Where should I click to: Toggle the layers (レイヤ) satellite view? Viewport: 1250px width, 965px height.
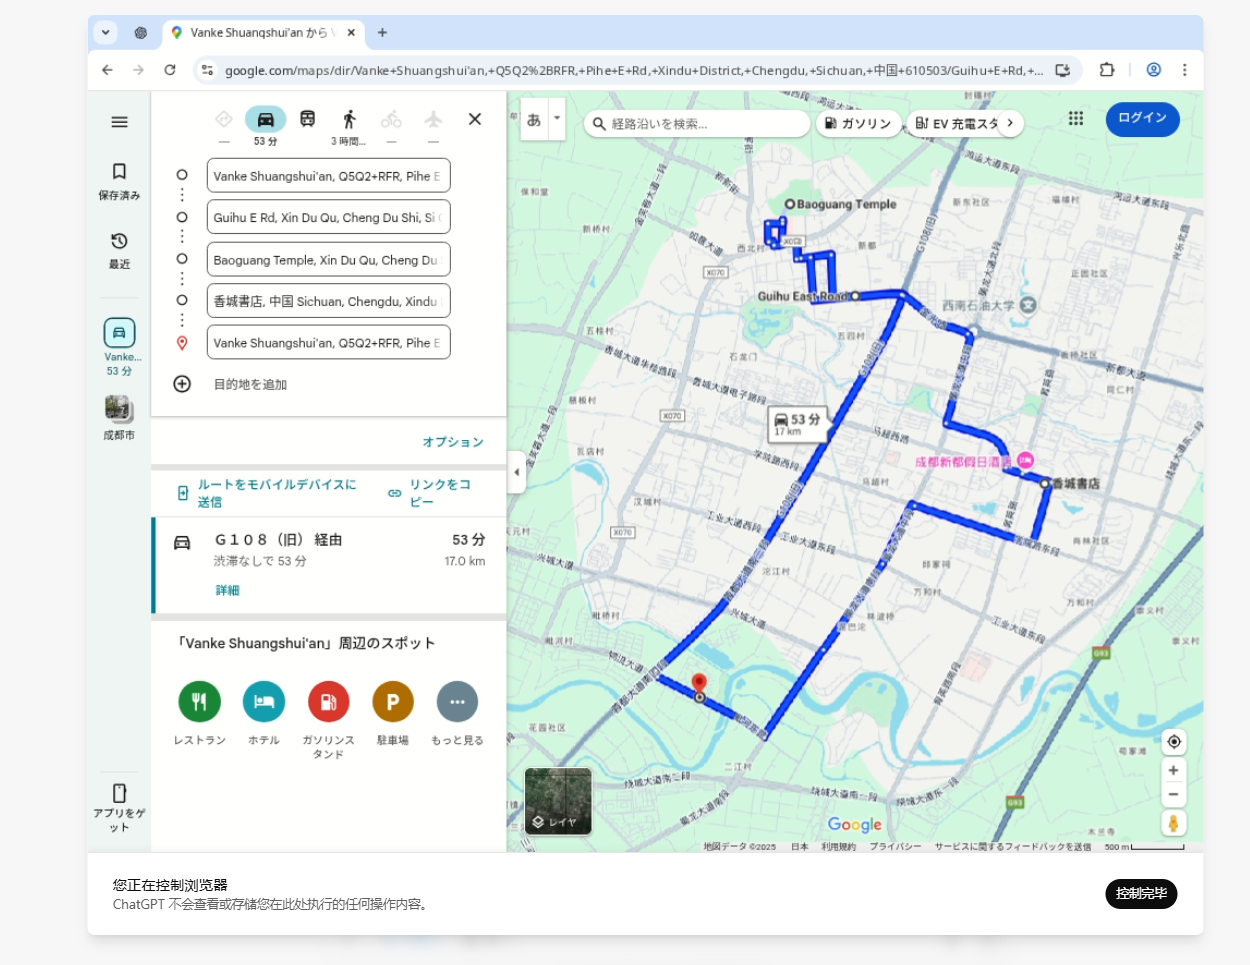click(x=558, y=801)
